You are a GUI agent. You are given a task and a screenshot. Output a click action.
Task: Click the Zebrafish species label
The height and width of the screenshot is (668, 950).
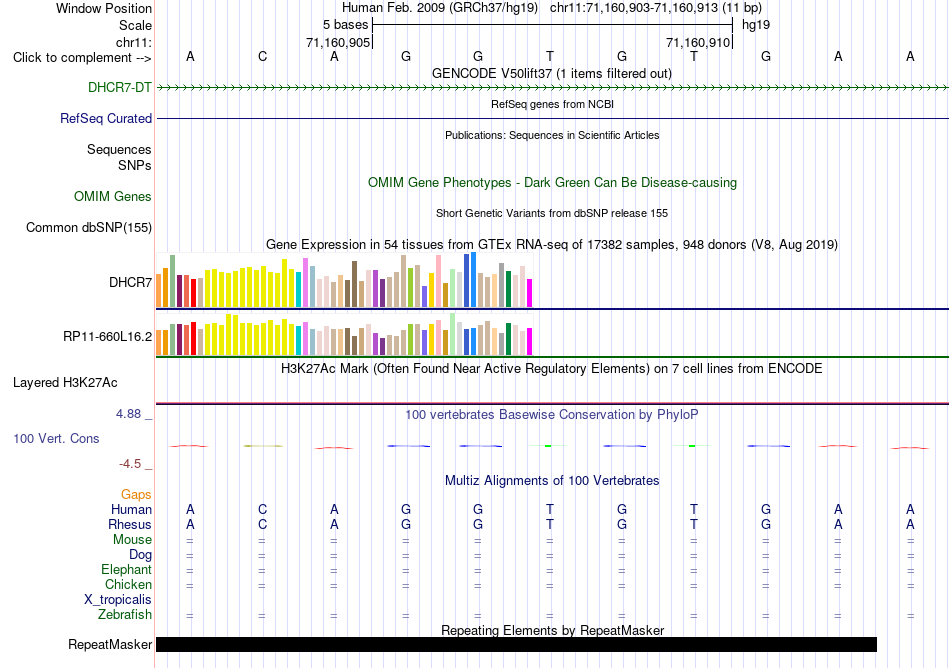point(125,615)
